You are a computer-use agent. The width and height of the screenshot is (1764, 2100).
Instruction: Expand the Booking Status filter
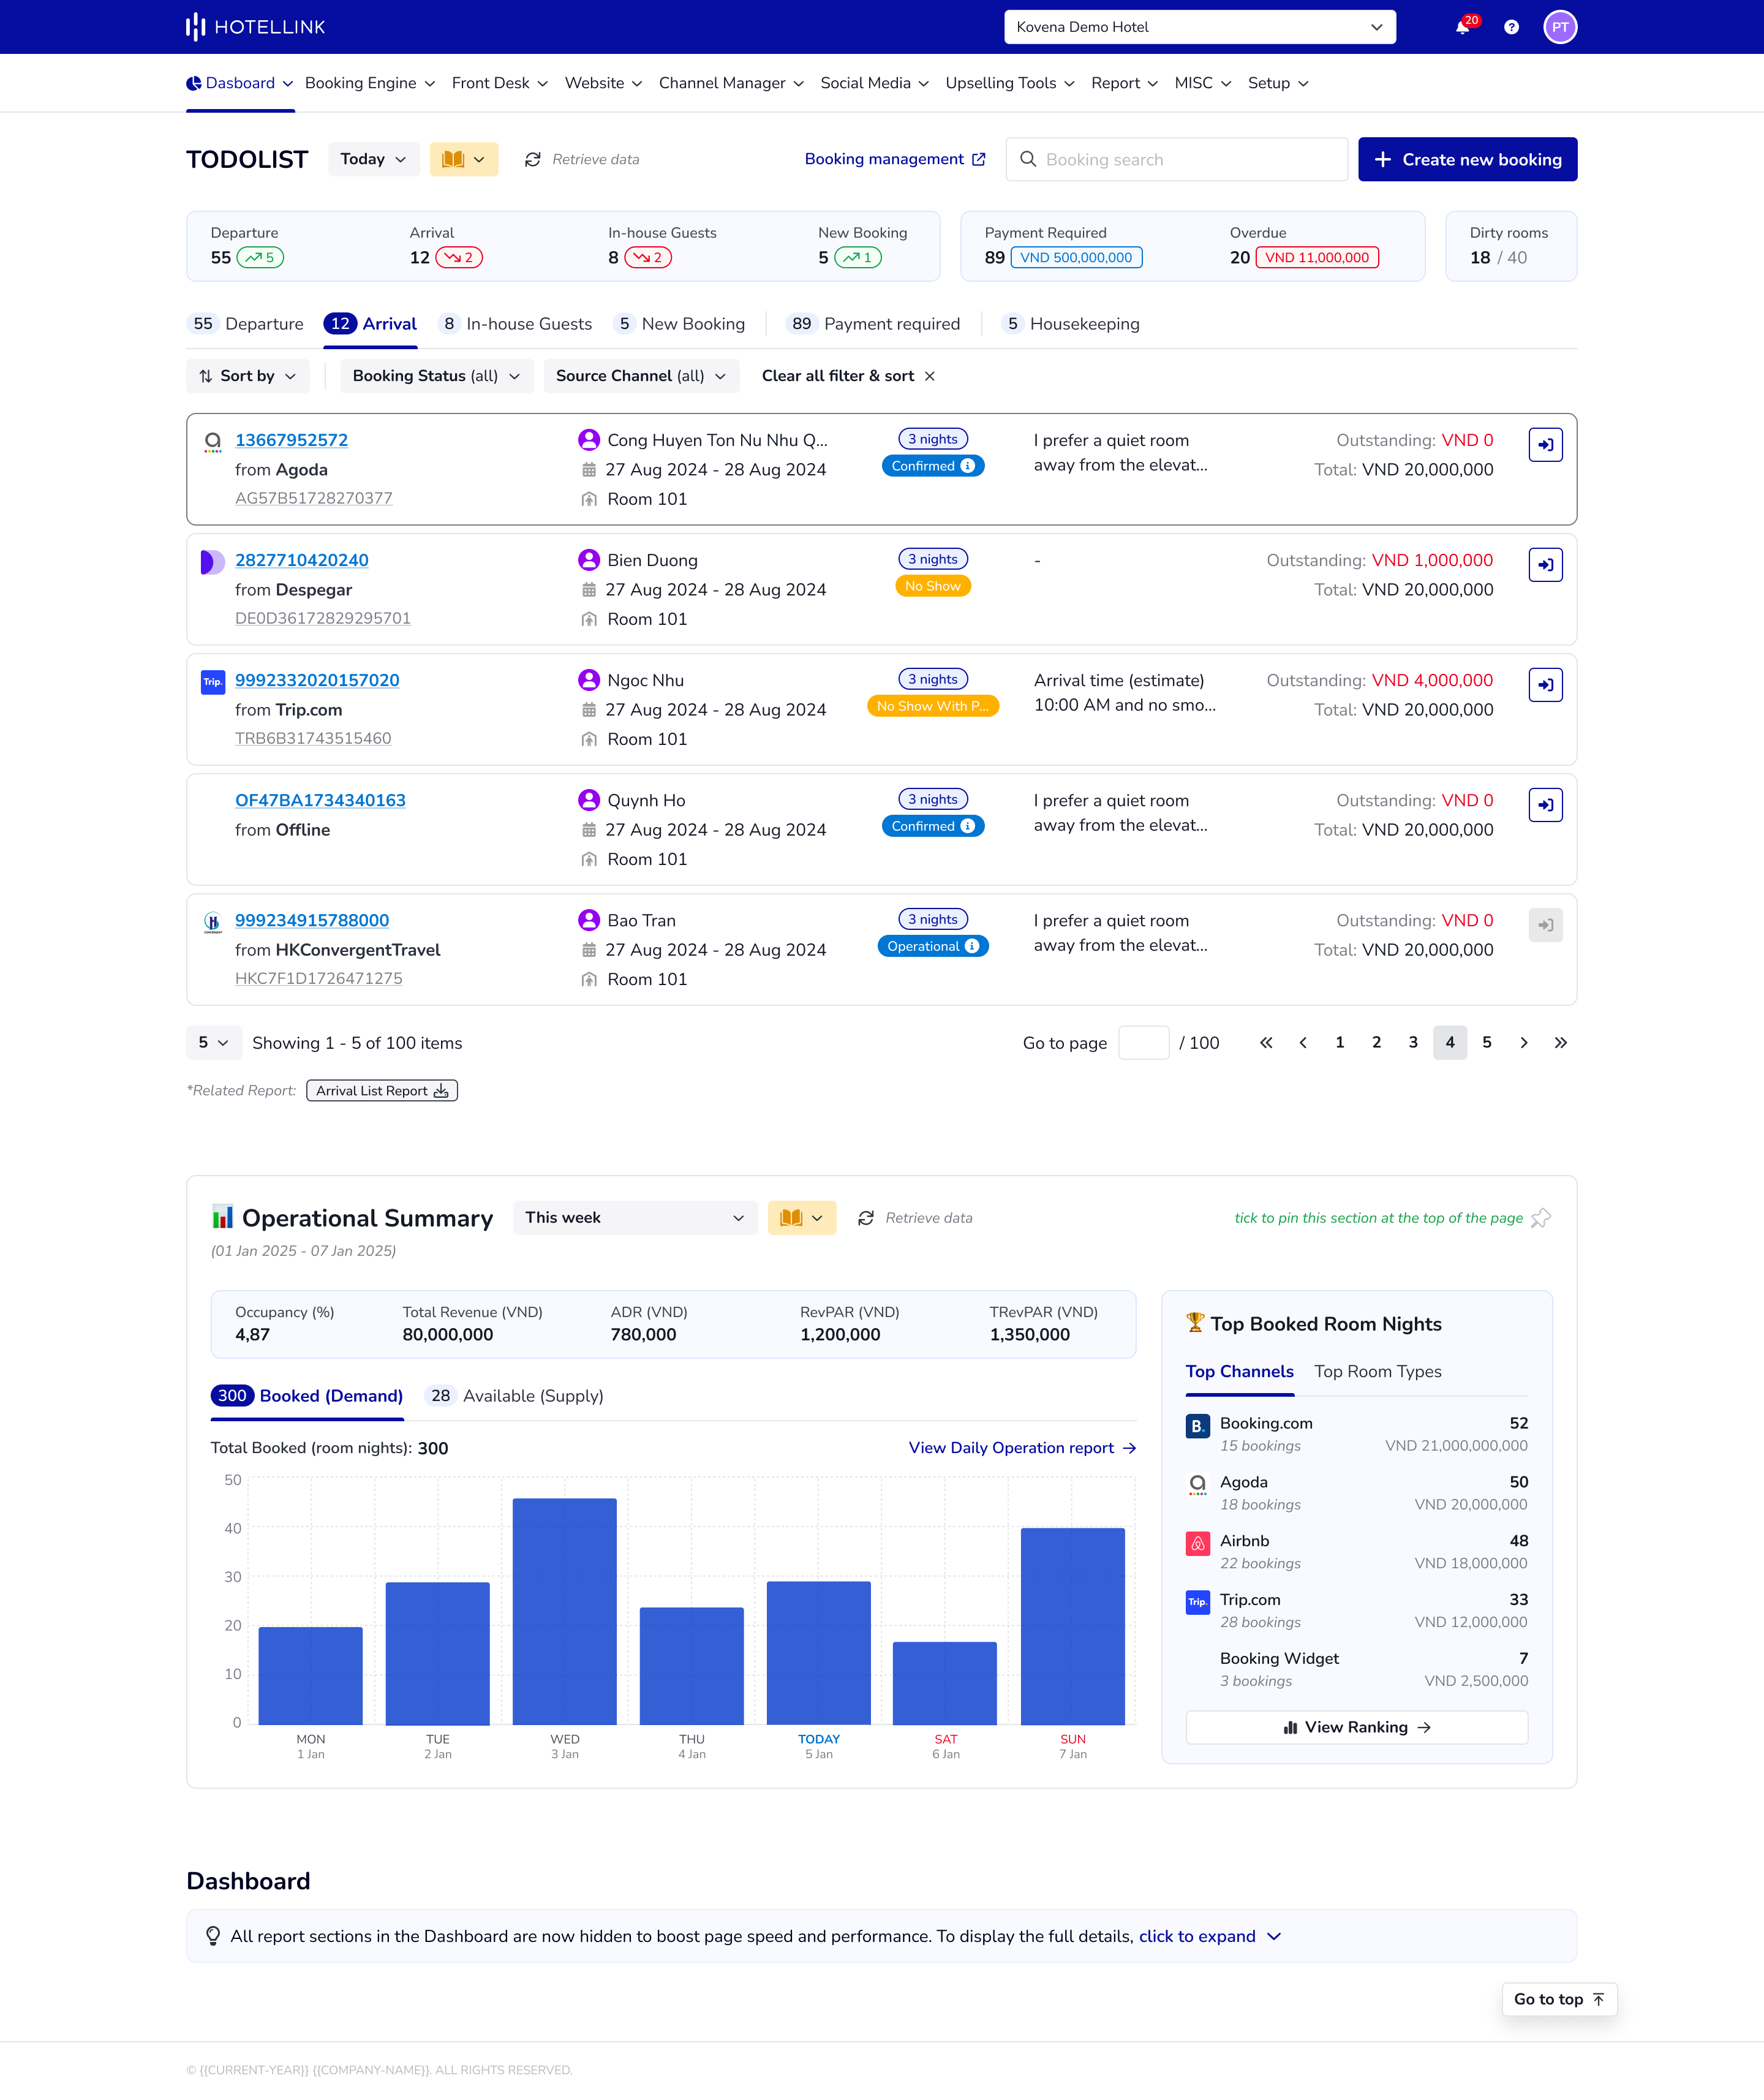pyautogui.click(x=436, y=376)
